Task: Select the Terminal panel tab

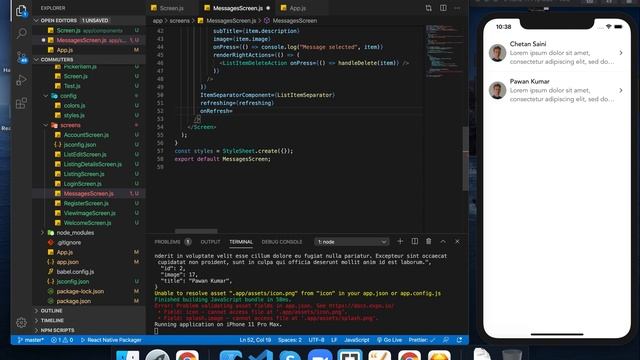Action: [x=241, y=242]
